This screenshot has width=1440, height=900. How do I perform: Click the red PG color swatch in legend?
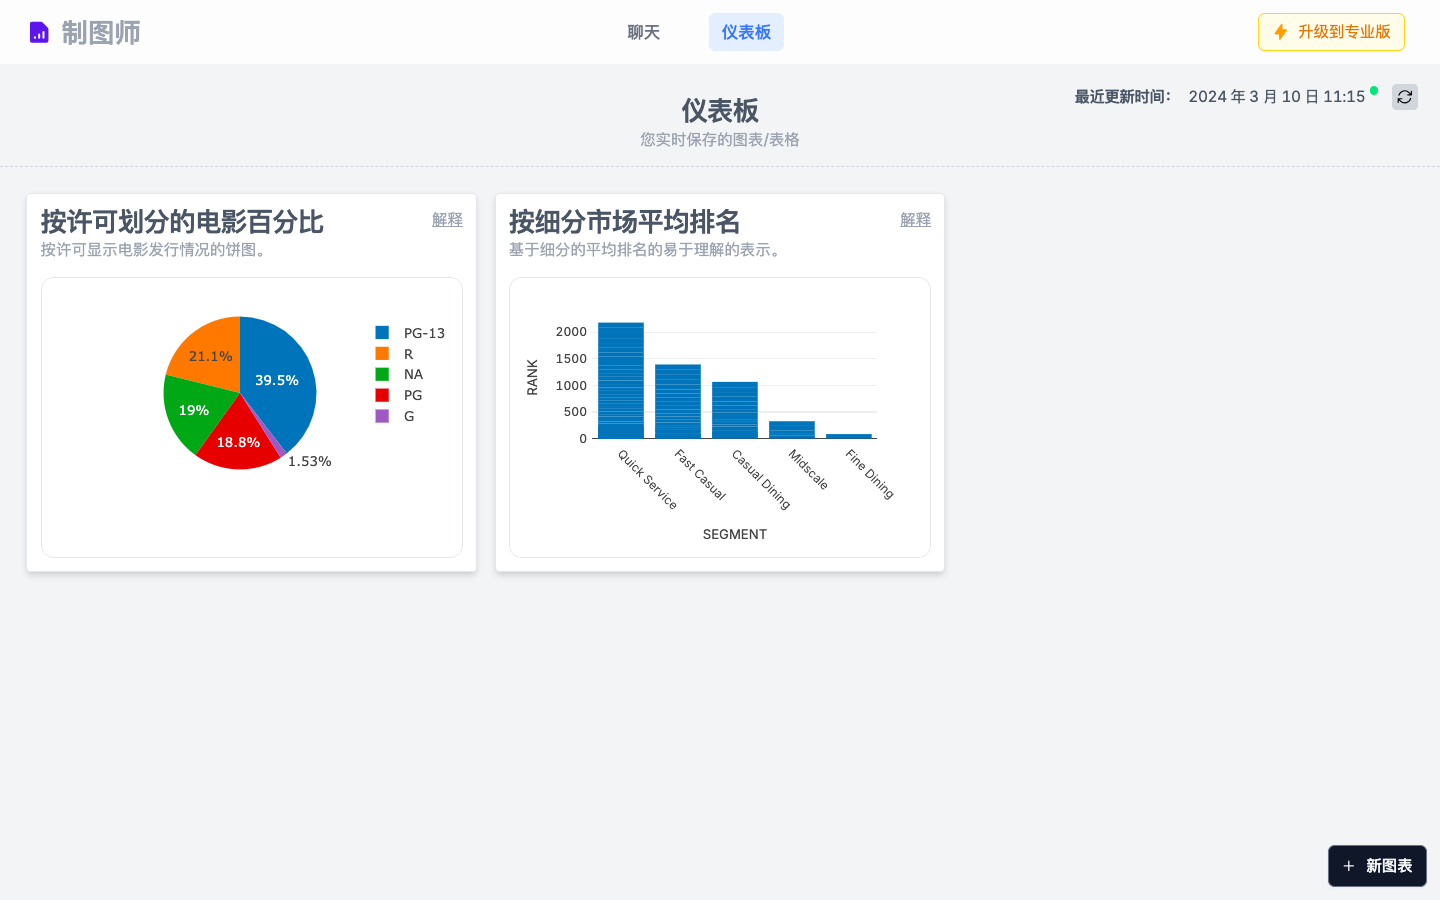coord(384,394)
